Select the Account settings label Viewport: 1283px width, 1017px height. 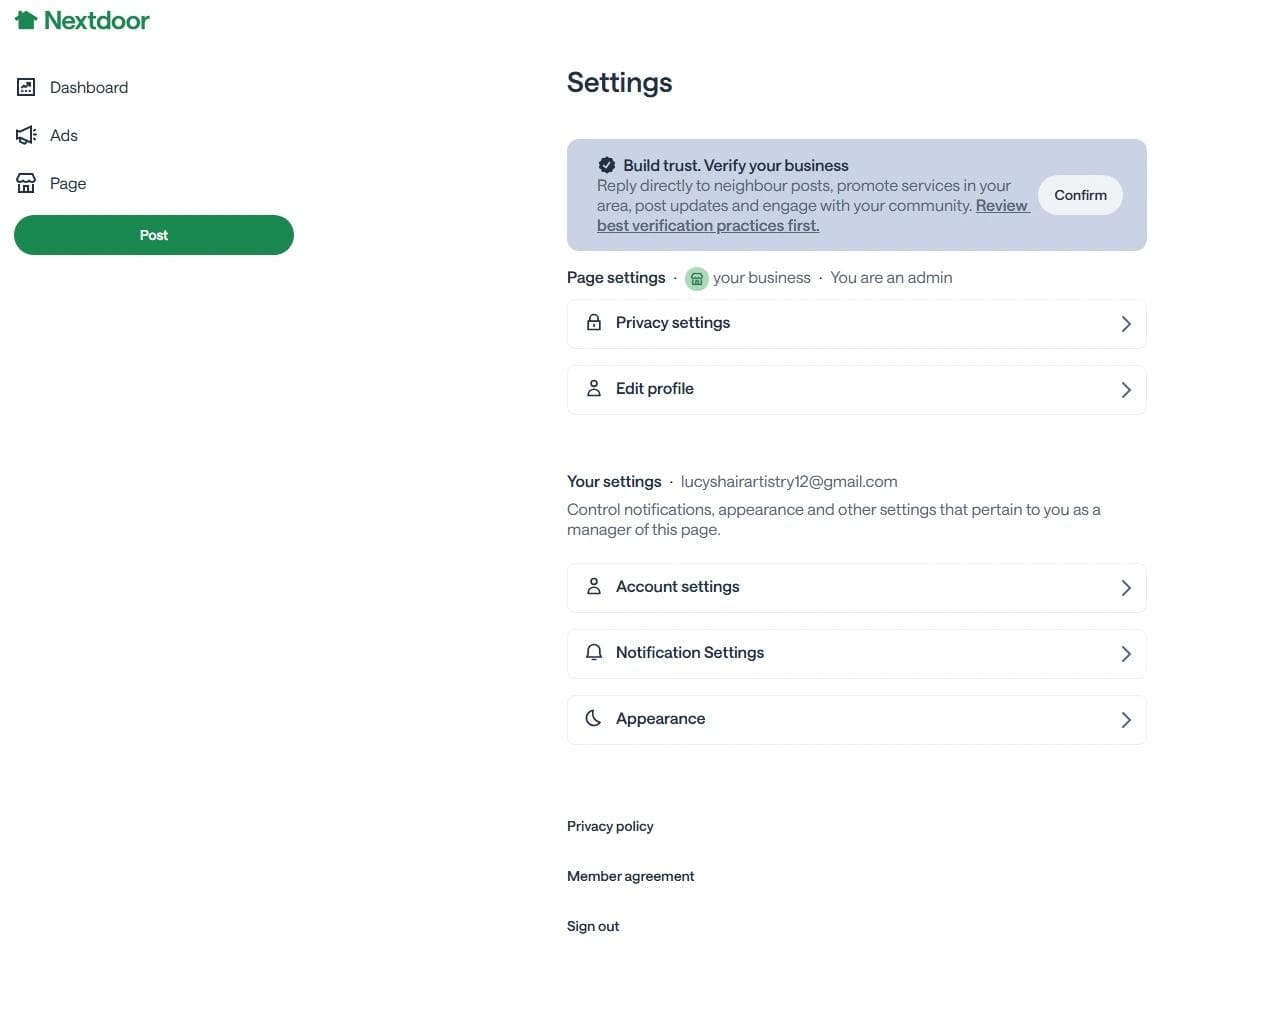coord(678,586)
